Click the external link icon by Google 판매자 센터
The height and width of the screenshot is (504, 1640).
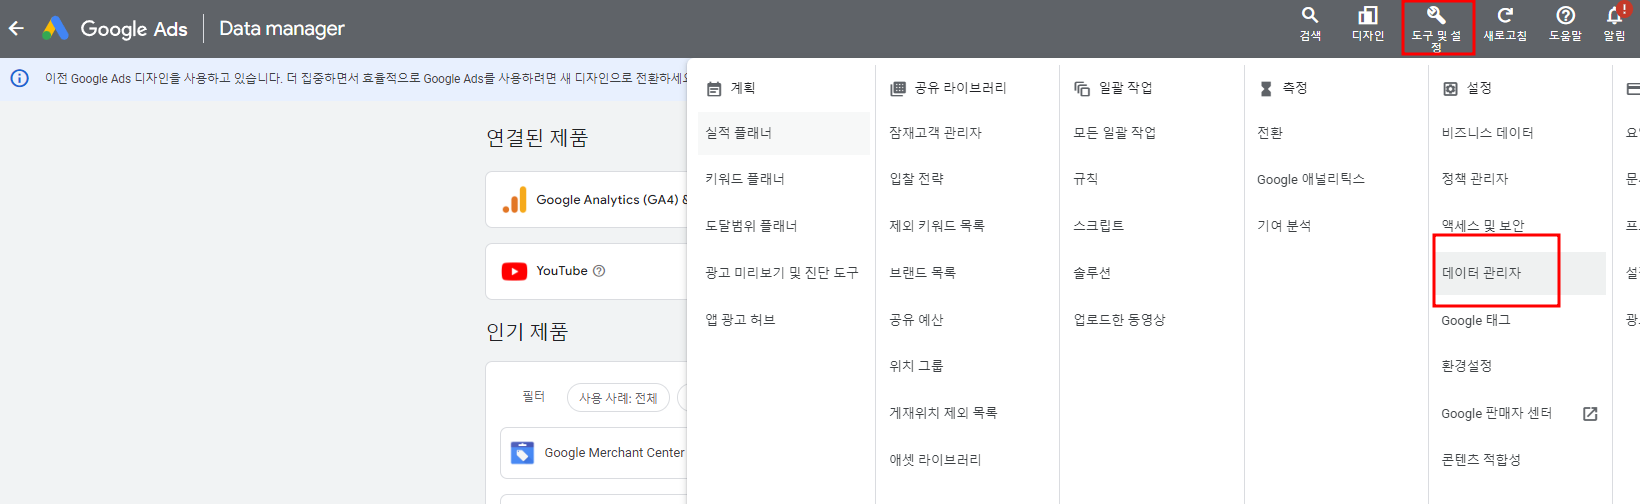1590,414
